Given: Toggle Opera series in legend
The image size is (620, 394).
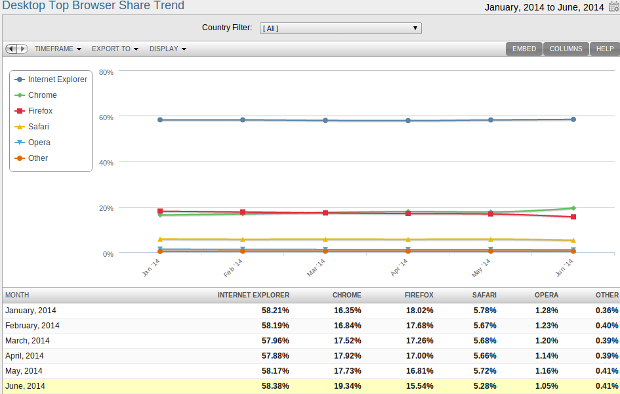Looking at the screenshot, I should click(x=32, y=142).
